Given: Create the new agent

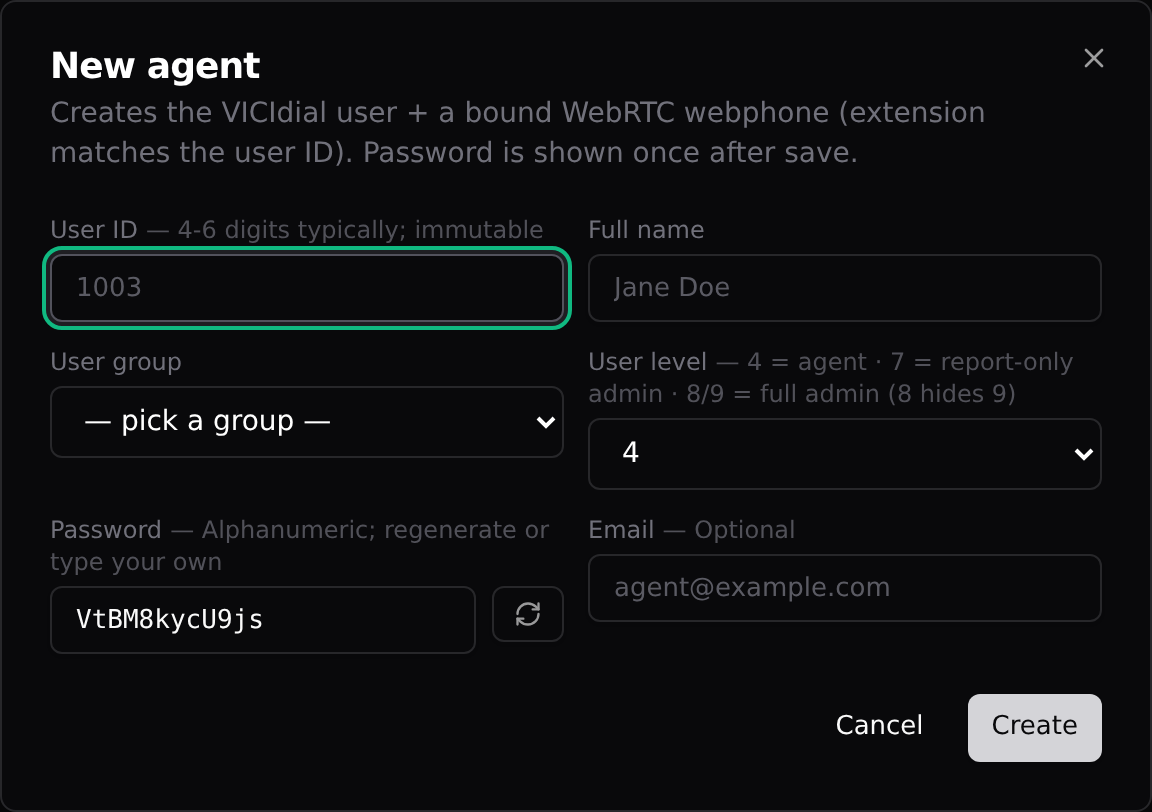Looking at the screenshot, I should click(x=1034, y=727).
